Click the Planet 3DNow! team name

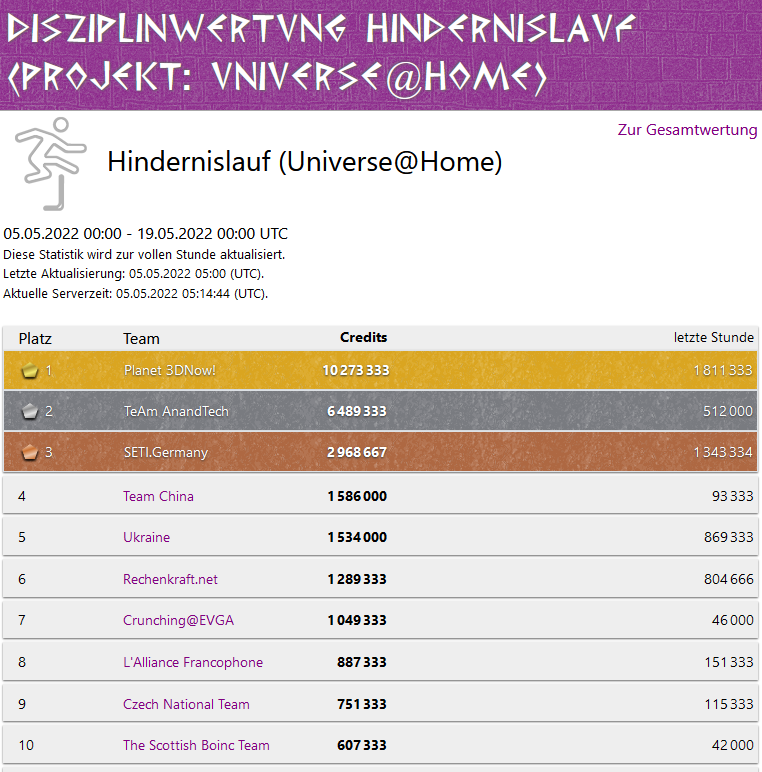point(170,370)
